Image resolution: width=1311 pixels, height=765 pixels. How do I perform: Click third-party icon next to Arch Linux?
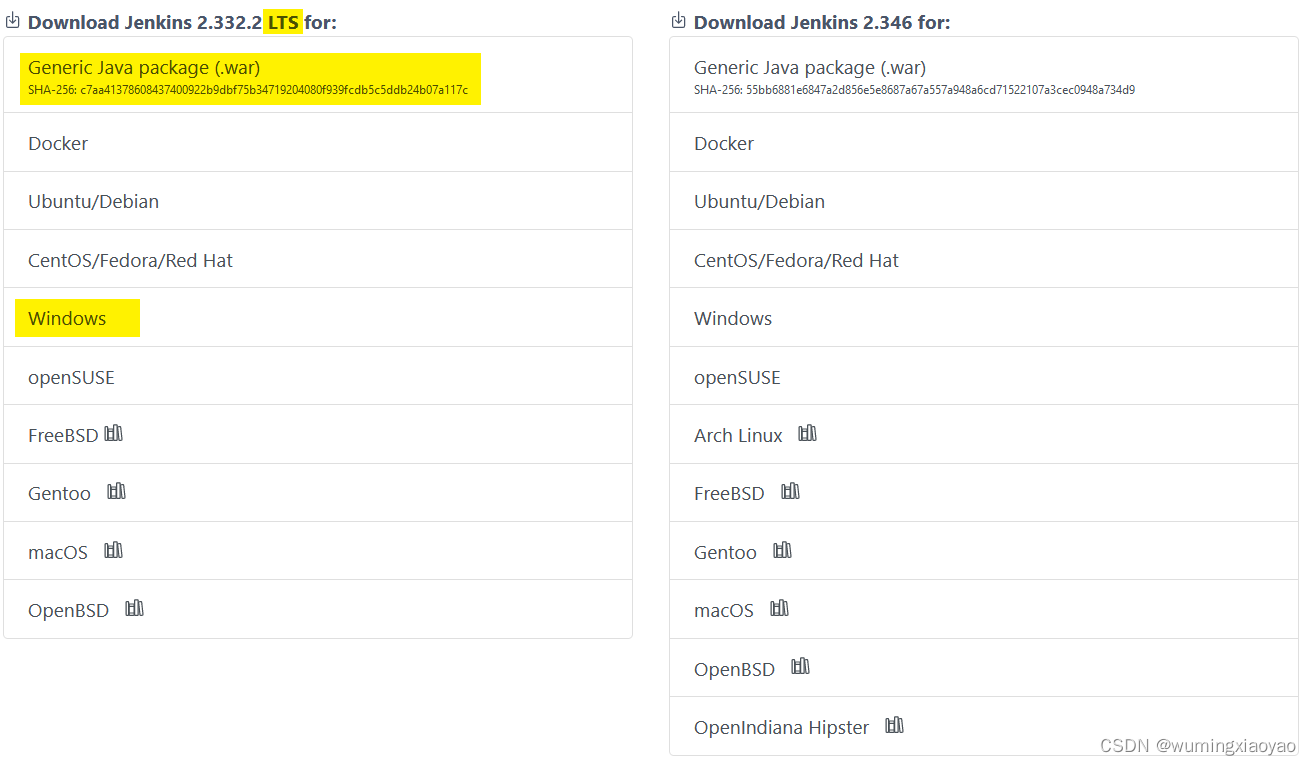click(807, 433)
